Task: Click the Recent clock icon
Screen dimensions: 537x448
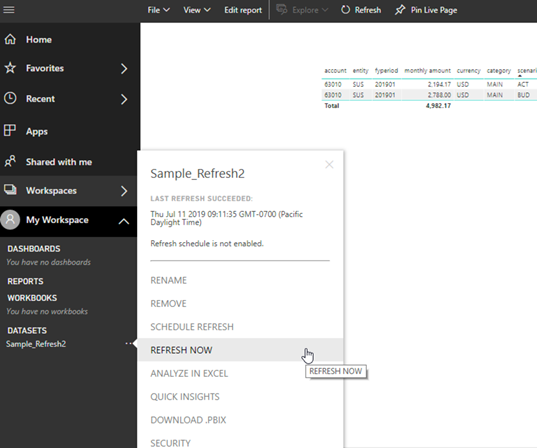Action: [x=10, y=98]
